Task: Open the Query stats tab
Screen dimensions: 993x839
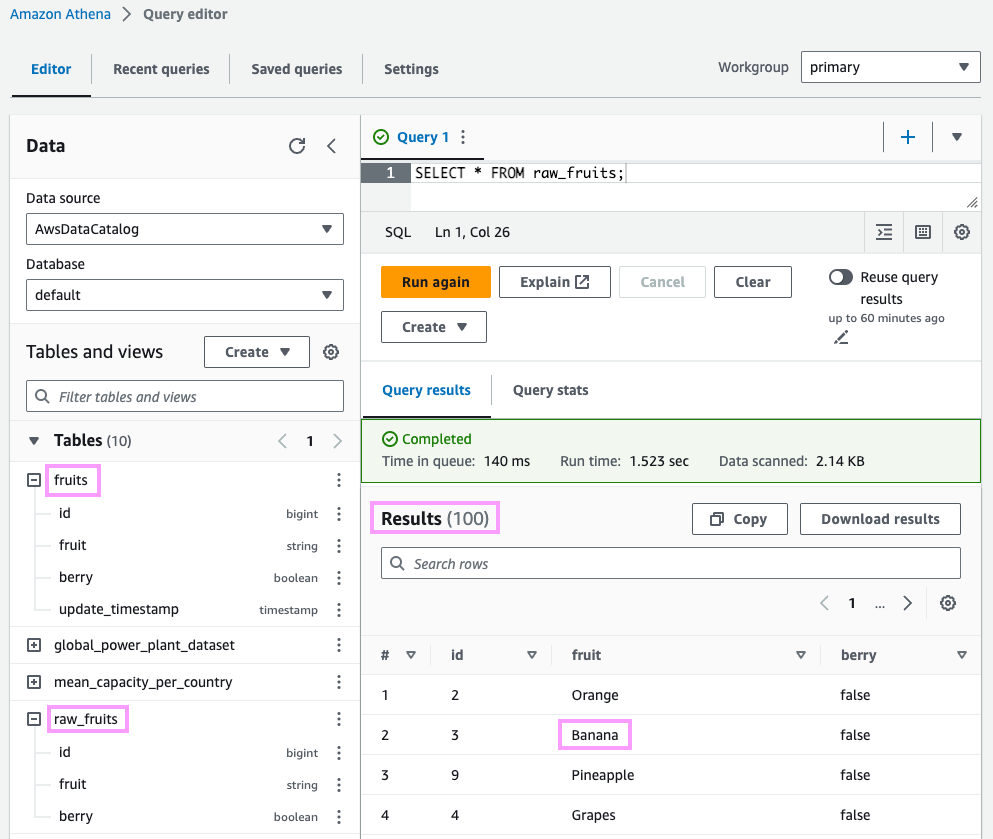Action: point(550,390)
